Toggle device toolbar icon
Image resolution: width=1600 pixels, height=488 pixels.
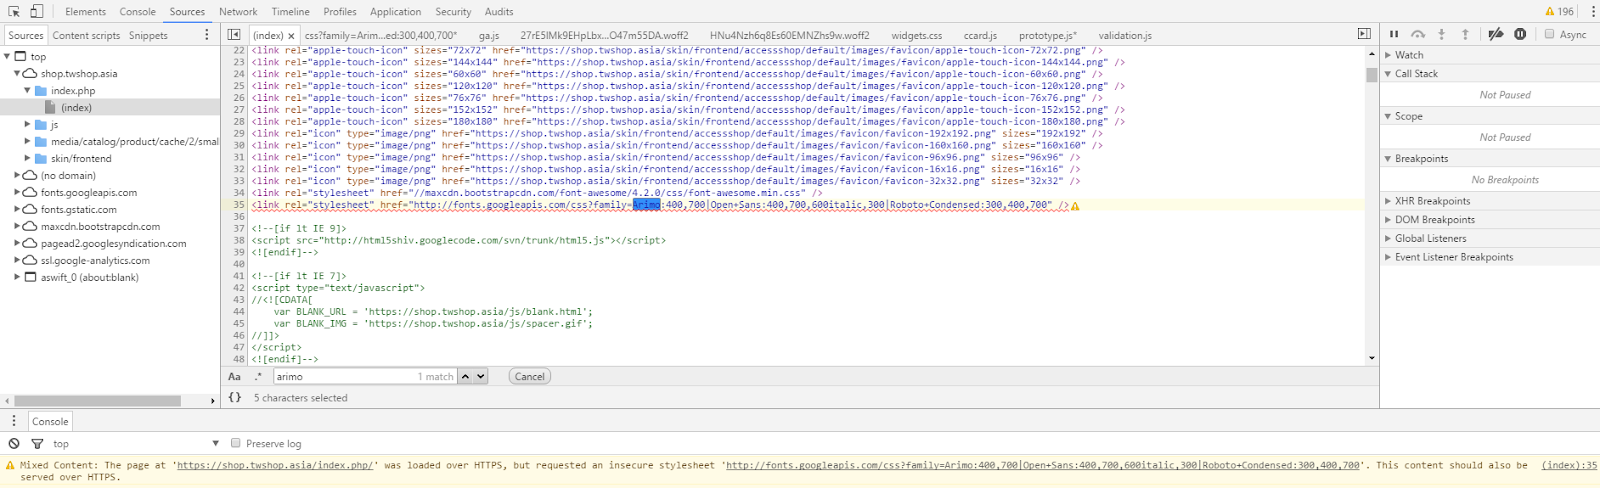(37, 11)
